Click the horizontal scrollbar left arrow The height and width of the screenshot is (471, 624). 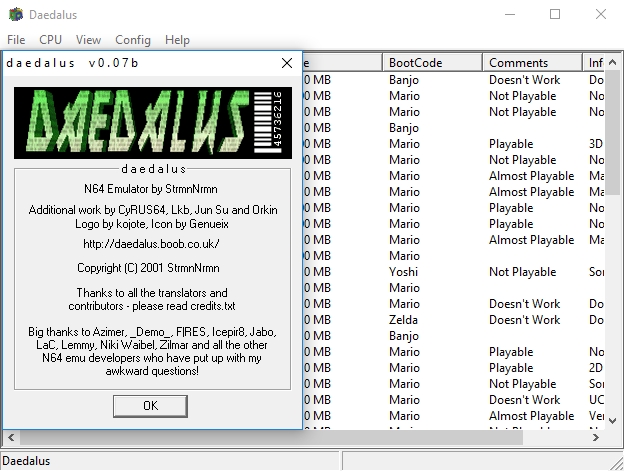11,438
